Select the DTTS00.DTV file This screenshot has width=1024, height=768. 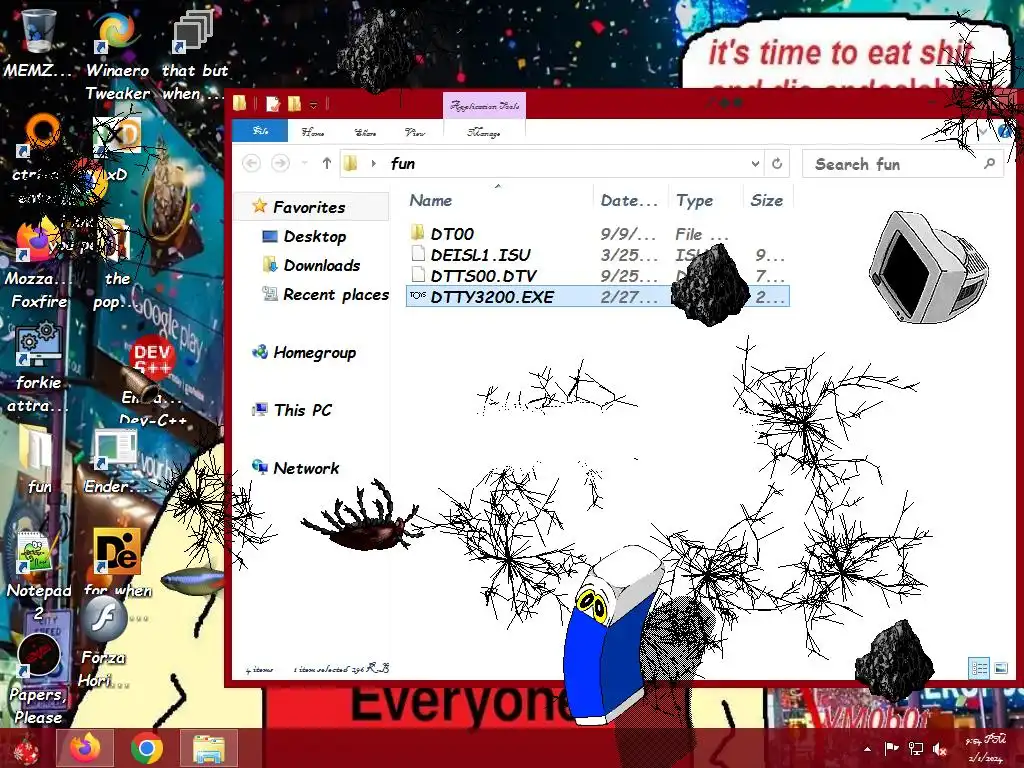click(598, 276)
